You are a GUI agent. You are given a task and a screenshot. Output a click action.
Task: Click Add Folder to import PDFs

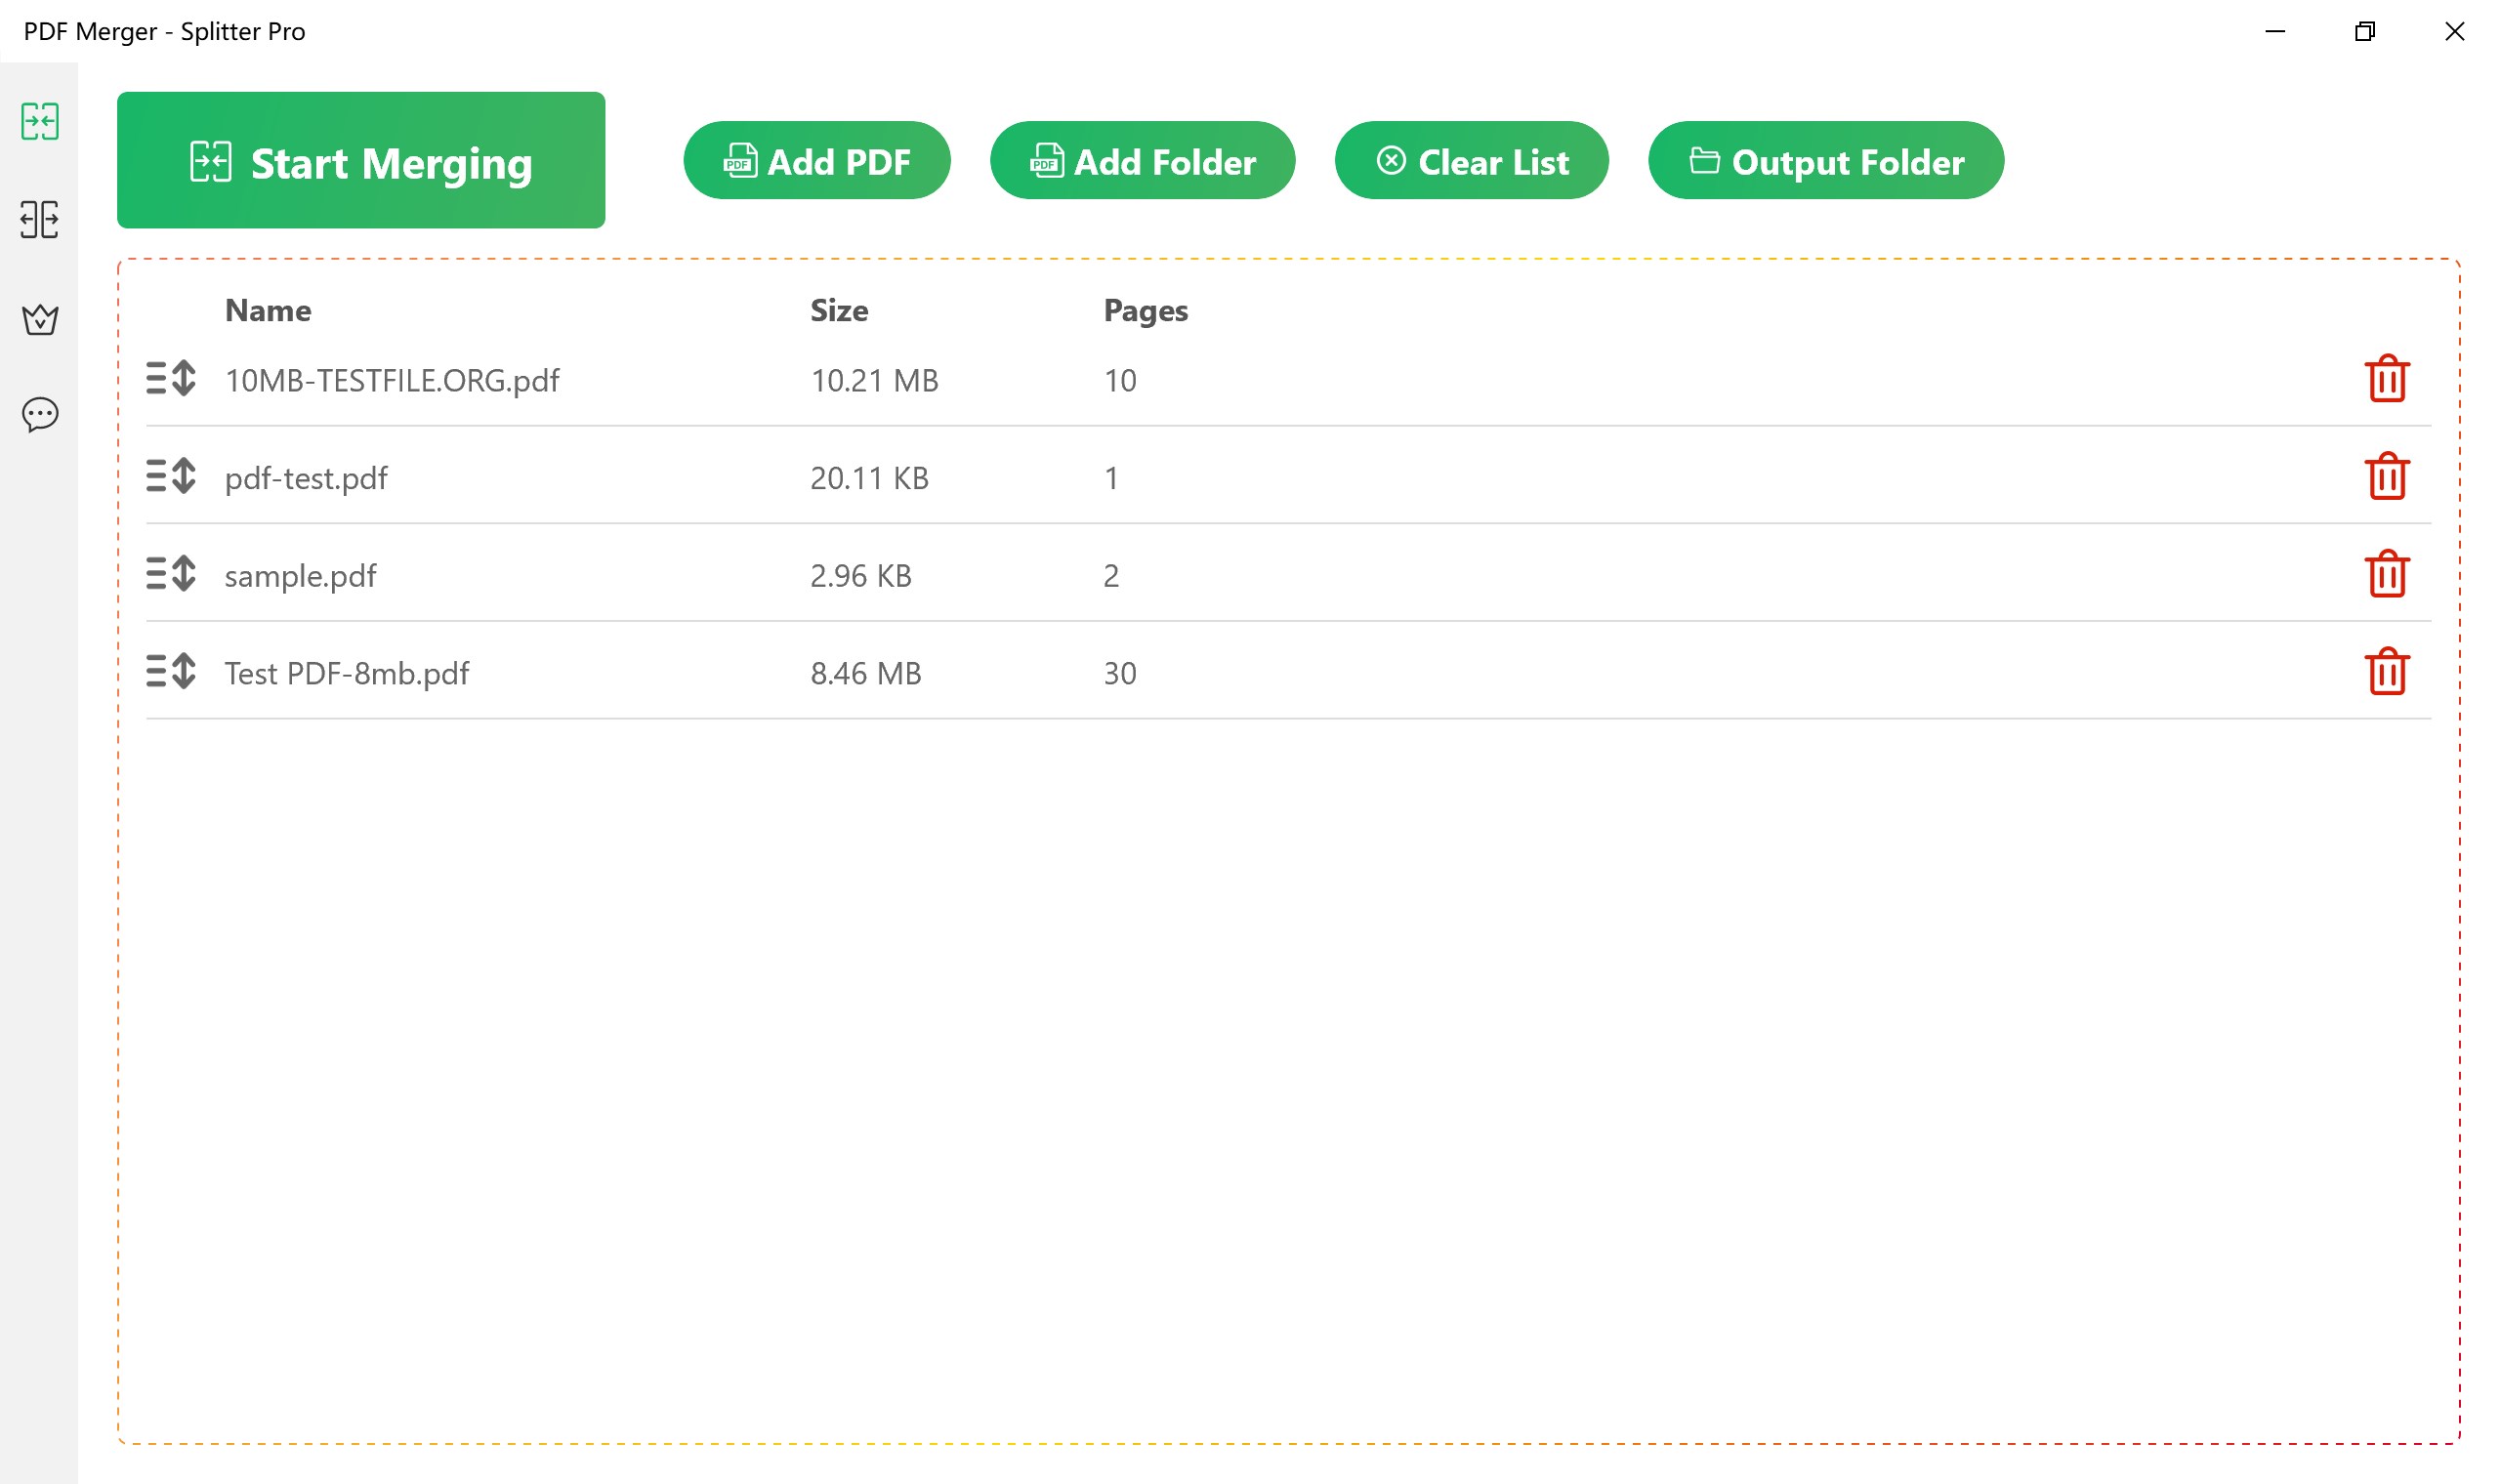coord(1142,161)
